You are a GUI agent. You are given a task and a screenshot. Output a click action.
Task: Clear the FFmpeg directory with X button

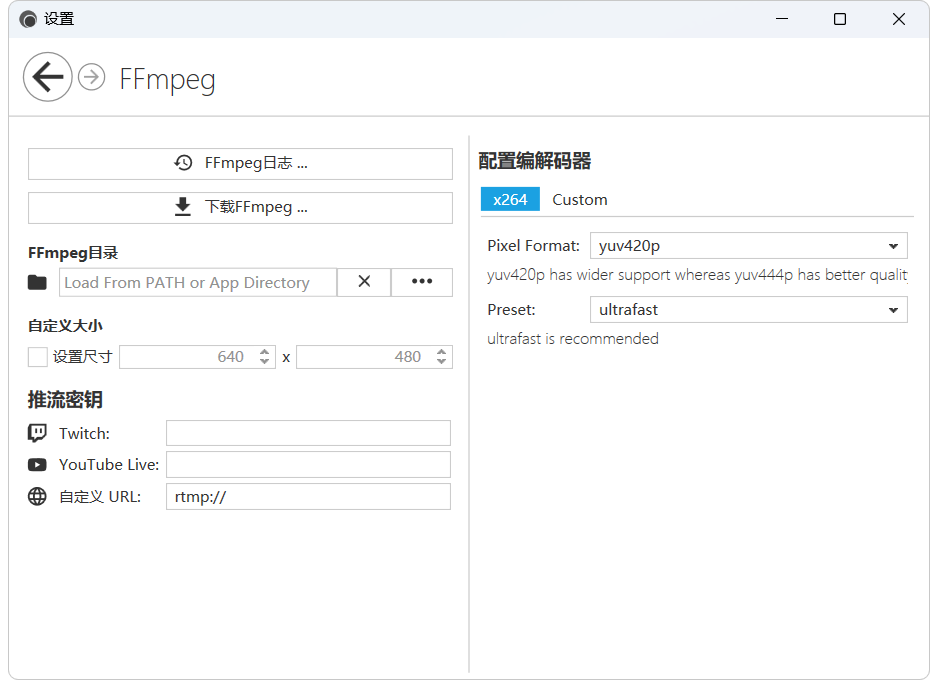click(365, 283)
